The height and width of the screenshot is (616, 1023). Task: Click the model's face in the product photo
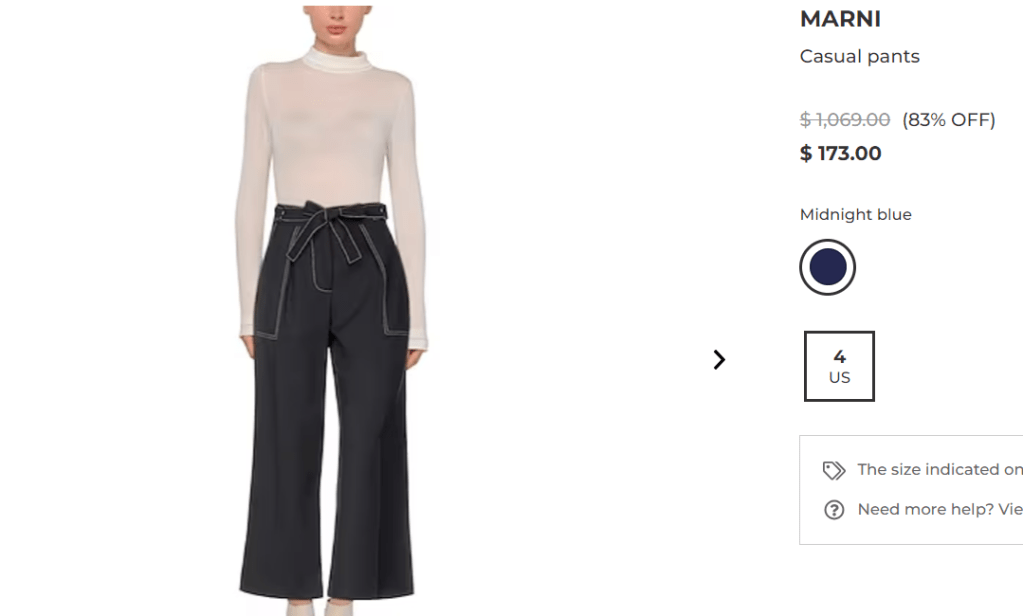coord(337,21)
